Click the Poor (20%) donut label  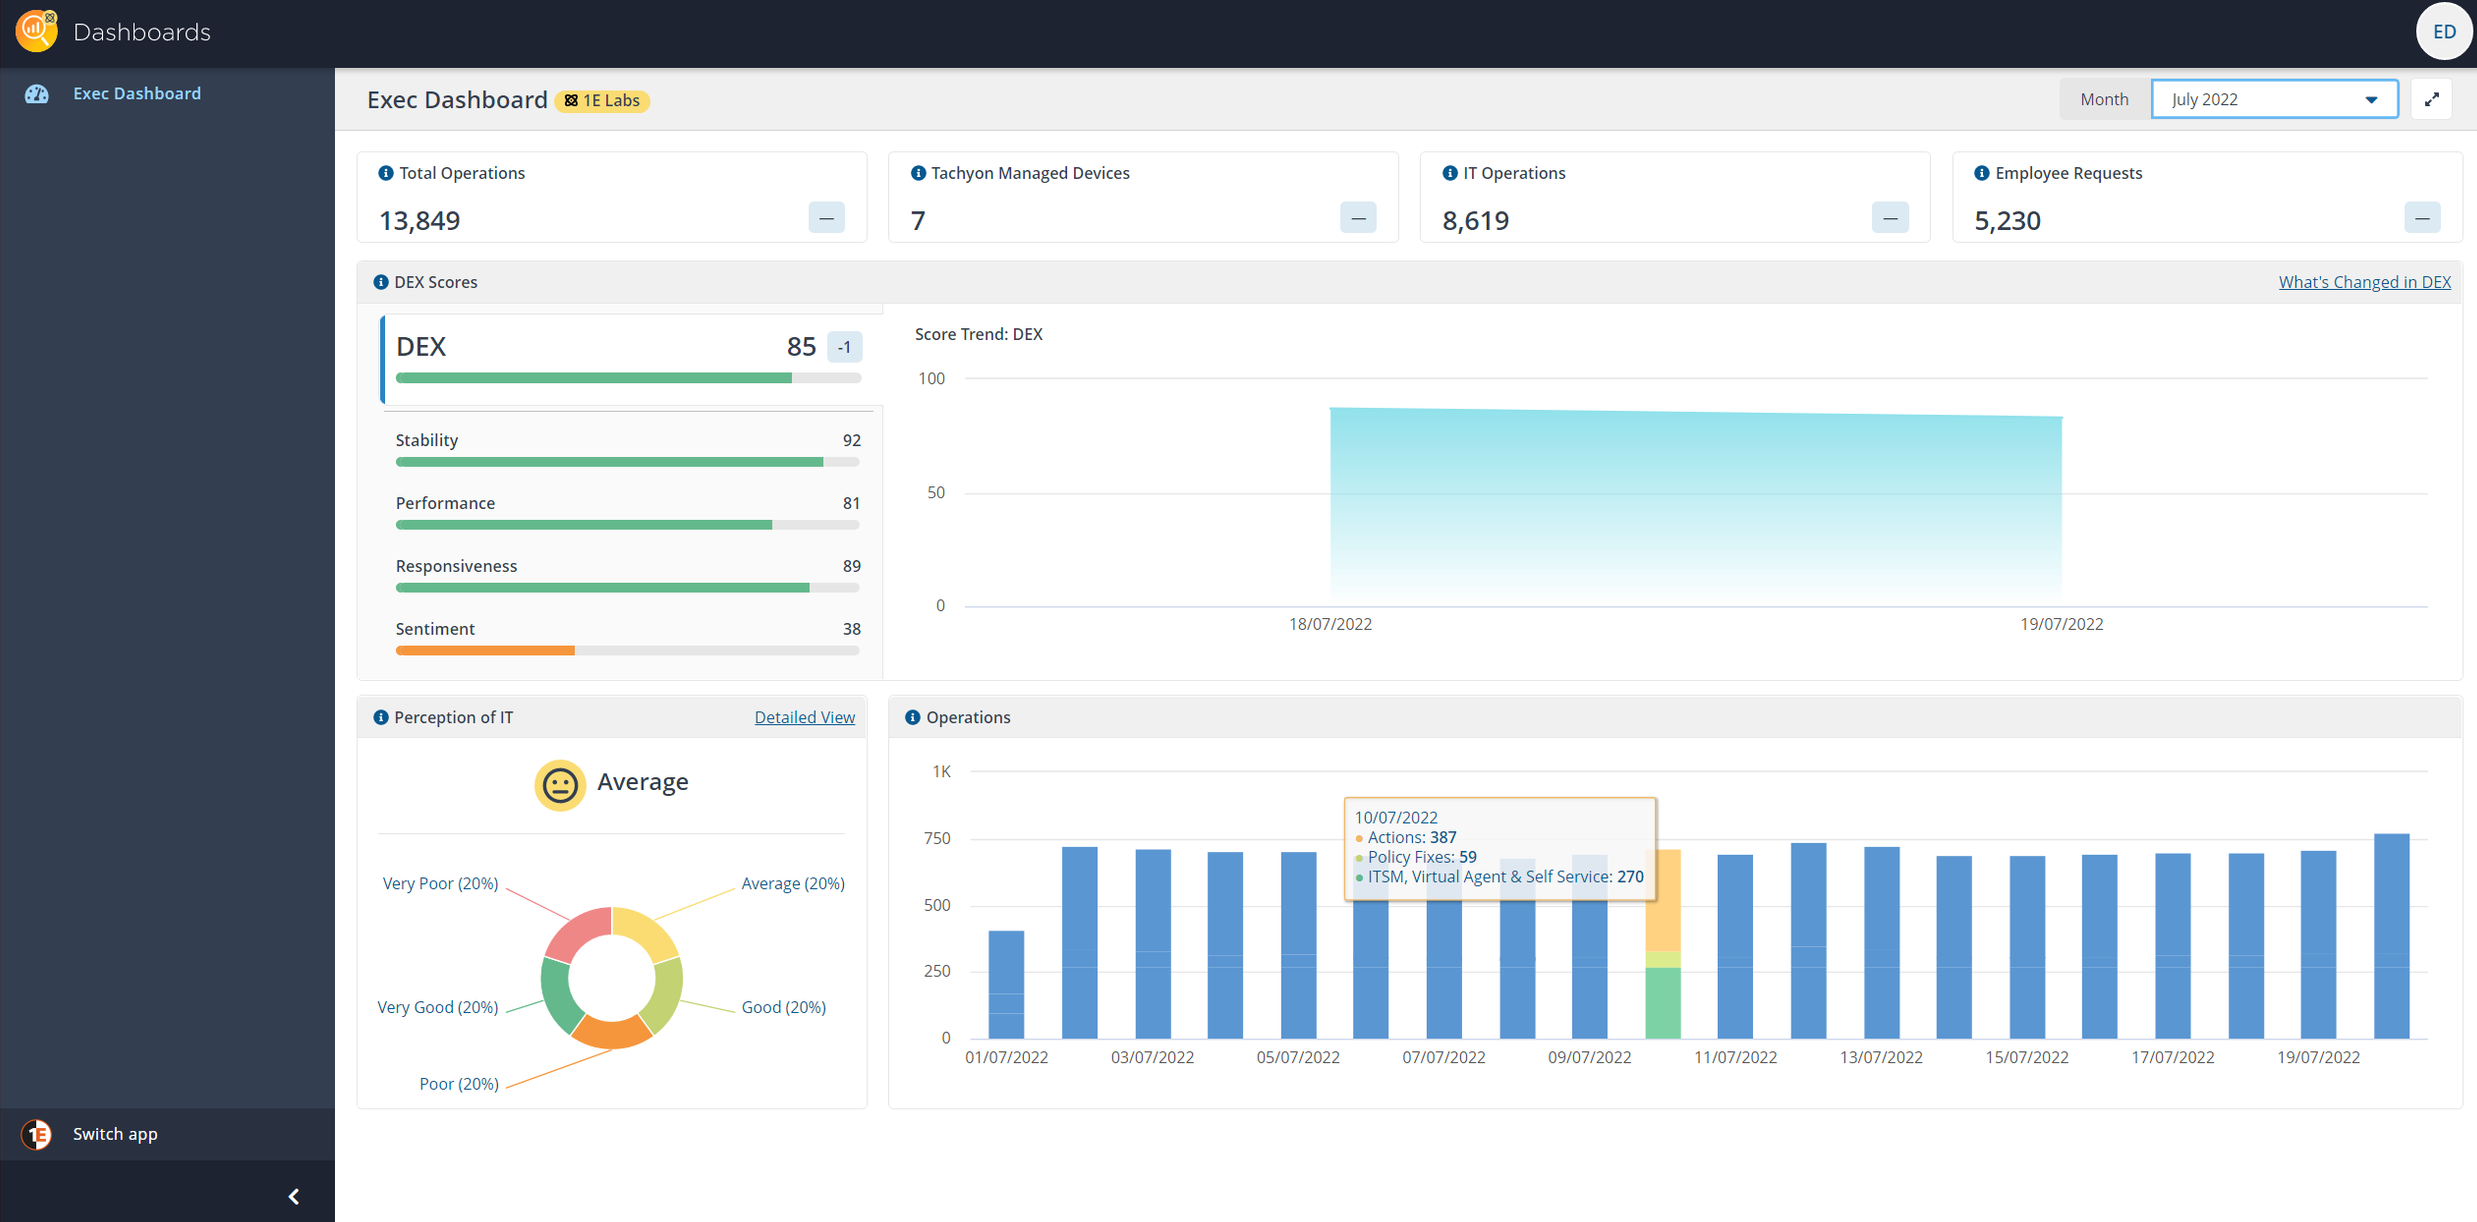coord(458,1084)
